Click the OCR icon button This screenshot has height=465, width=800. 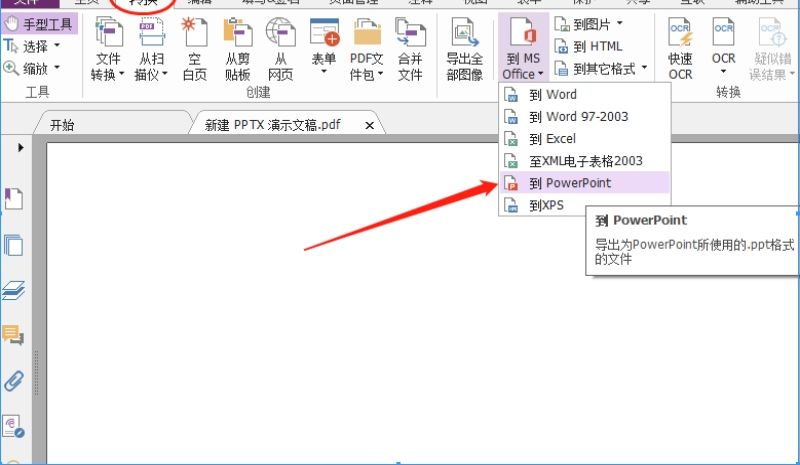tap(723, 33)
